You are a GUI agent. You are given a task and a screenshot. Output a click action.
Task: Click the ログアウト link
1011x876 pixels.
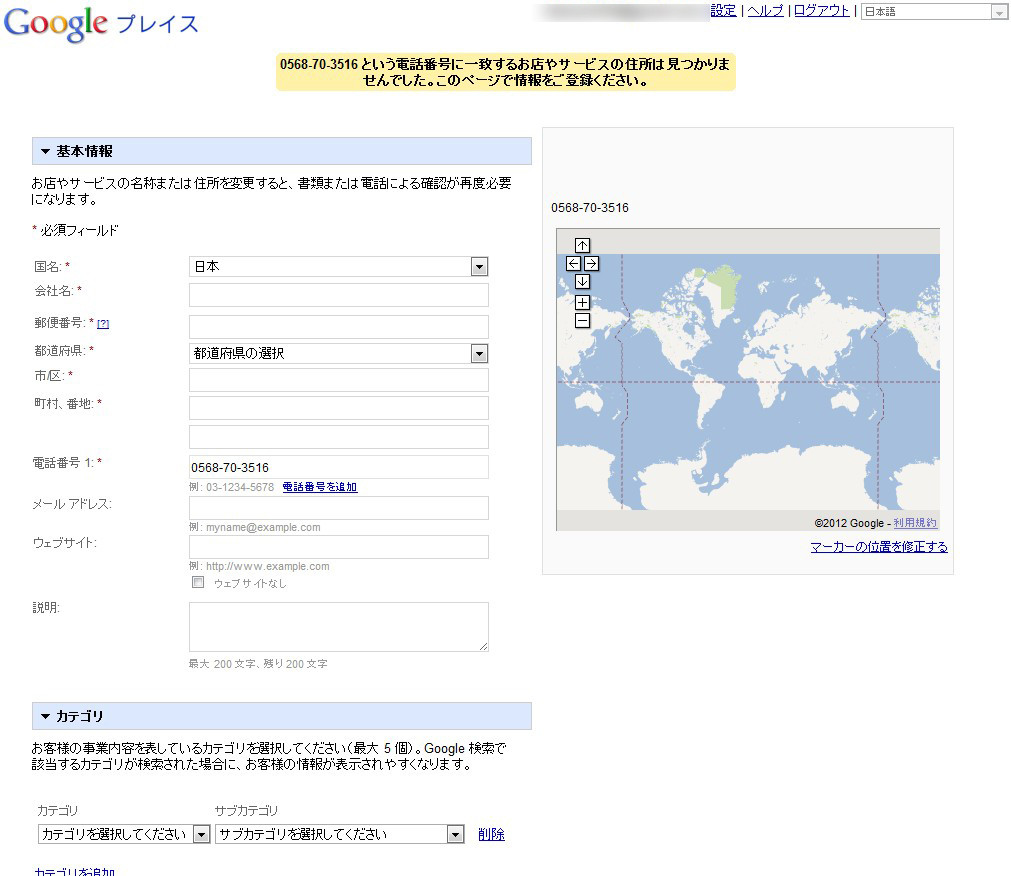(821, 10)
